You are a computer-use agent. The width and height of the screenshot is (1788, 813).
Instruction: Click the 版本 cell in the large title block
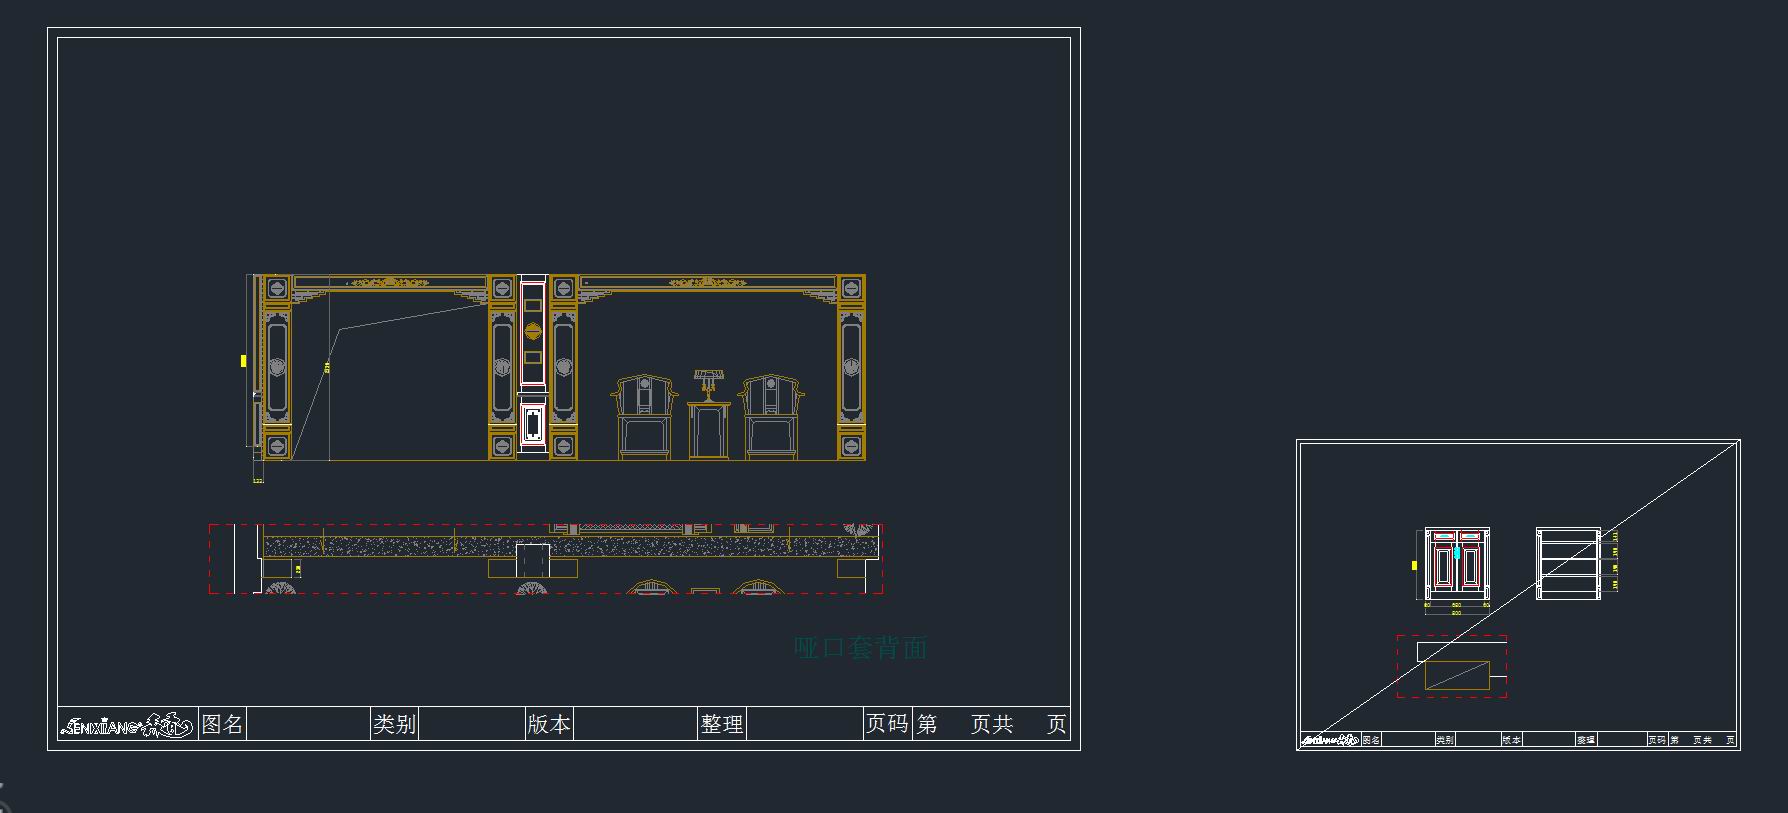point(549,724)
